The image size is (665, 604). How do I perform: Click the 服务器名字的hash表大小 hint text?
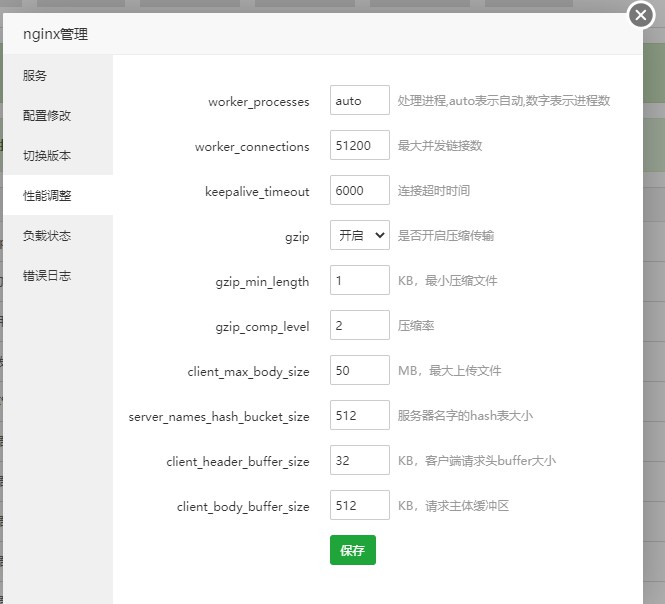tap(465, 415)
